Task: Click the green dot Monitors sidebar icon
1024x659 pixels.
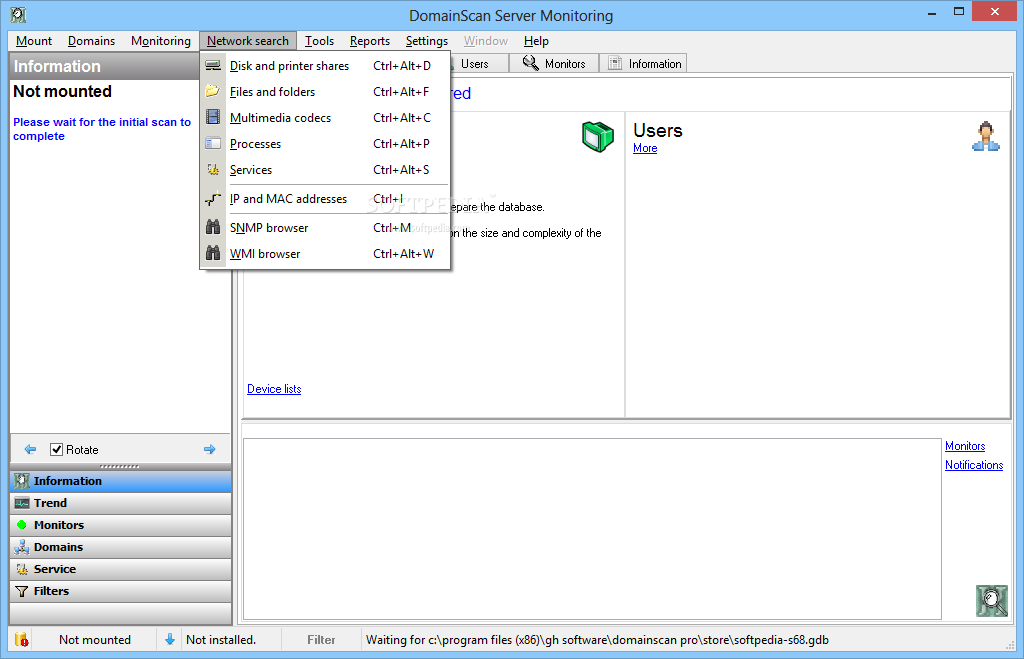Action: [x=22, y=524]
